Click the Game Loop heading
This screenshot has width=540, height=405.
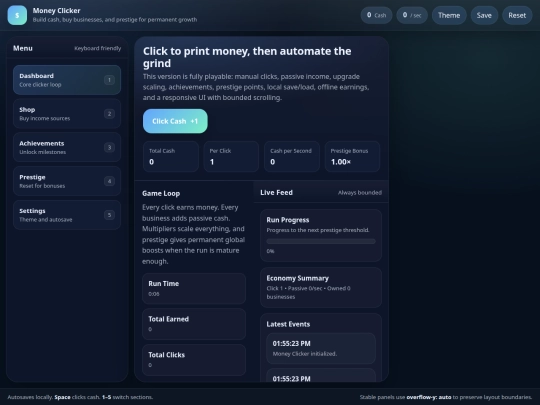[x=161, y=194]
